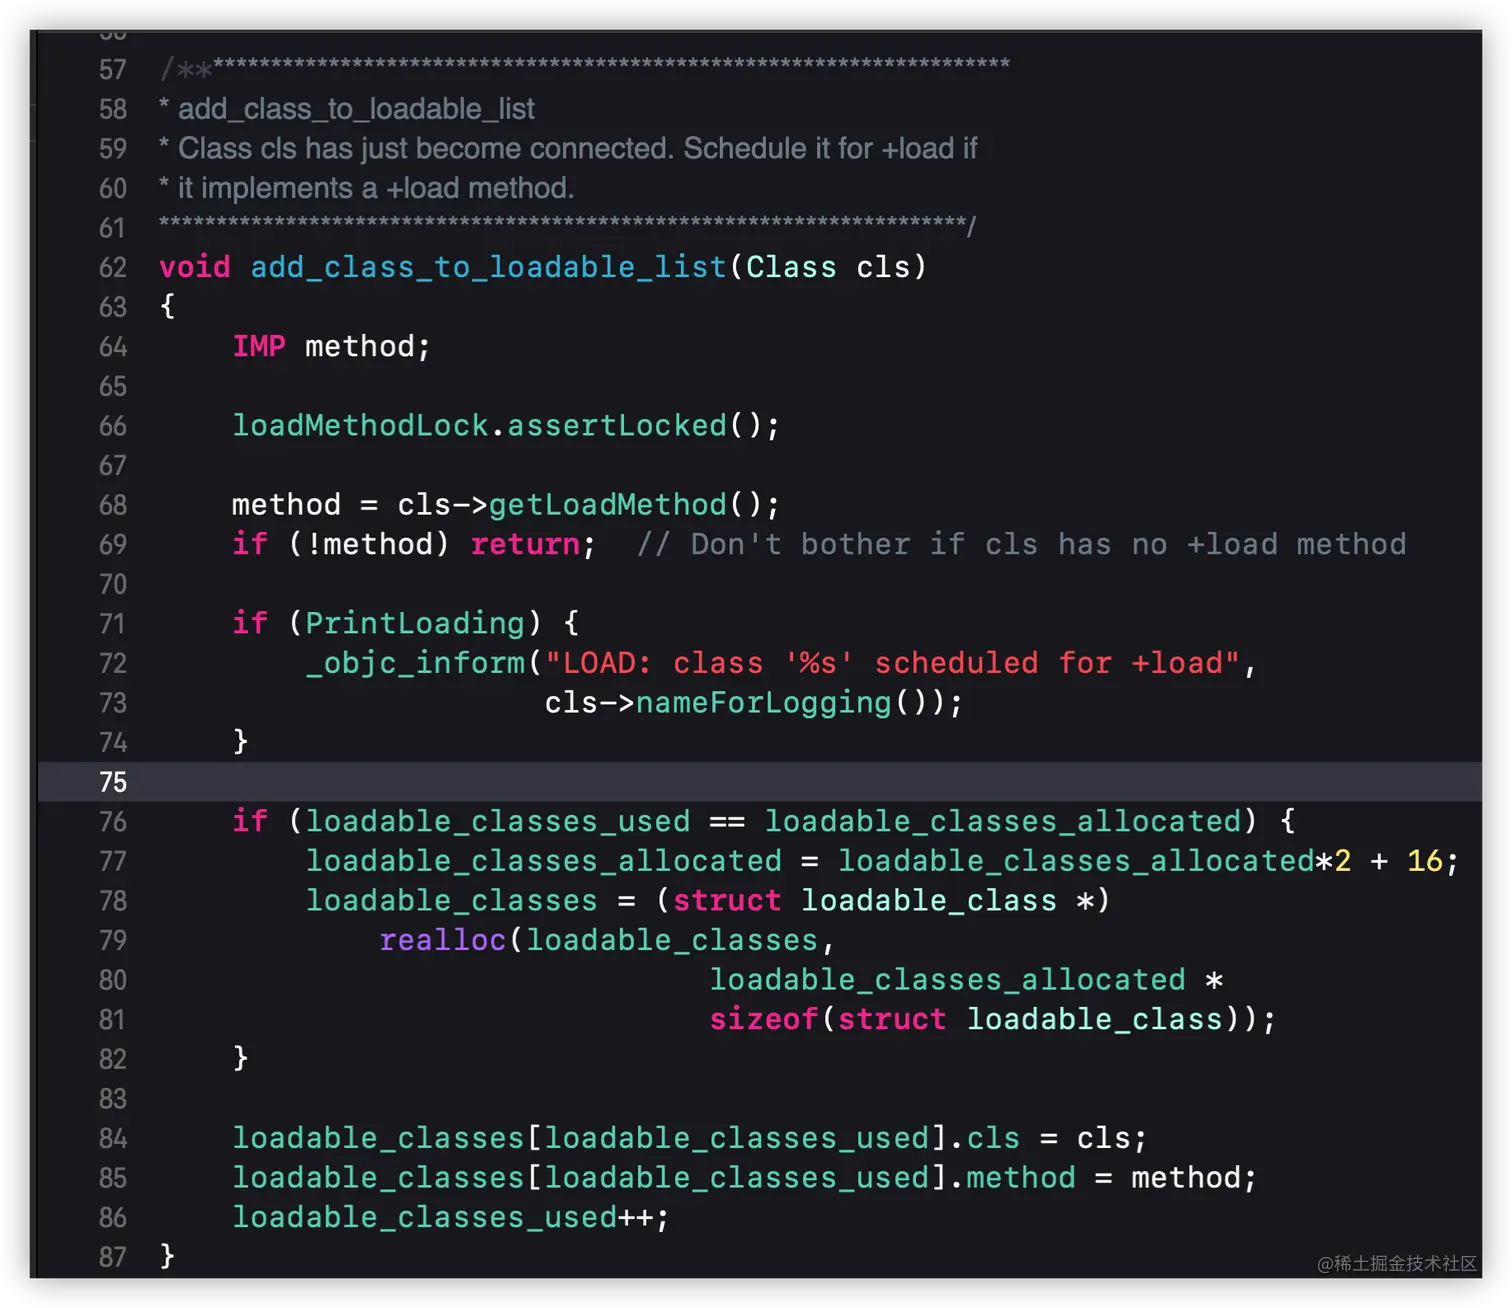The width and height of the screenshot is (1512, 1308).
Task: Click line number 64 in the gutter
Action: coord(113,346)
